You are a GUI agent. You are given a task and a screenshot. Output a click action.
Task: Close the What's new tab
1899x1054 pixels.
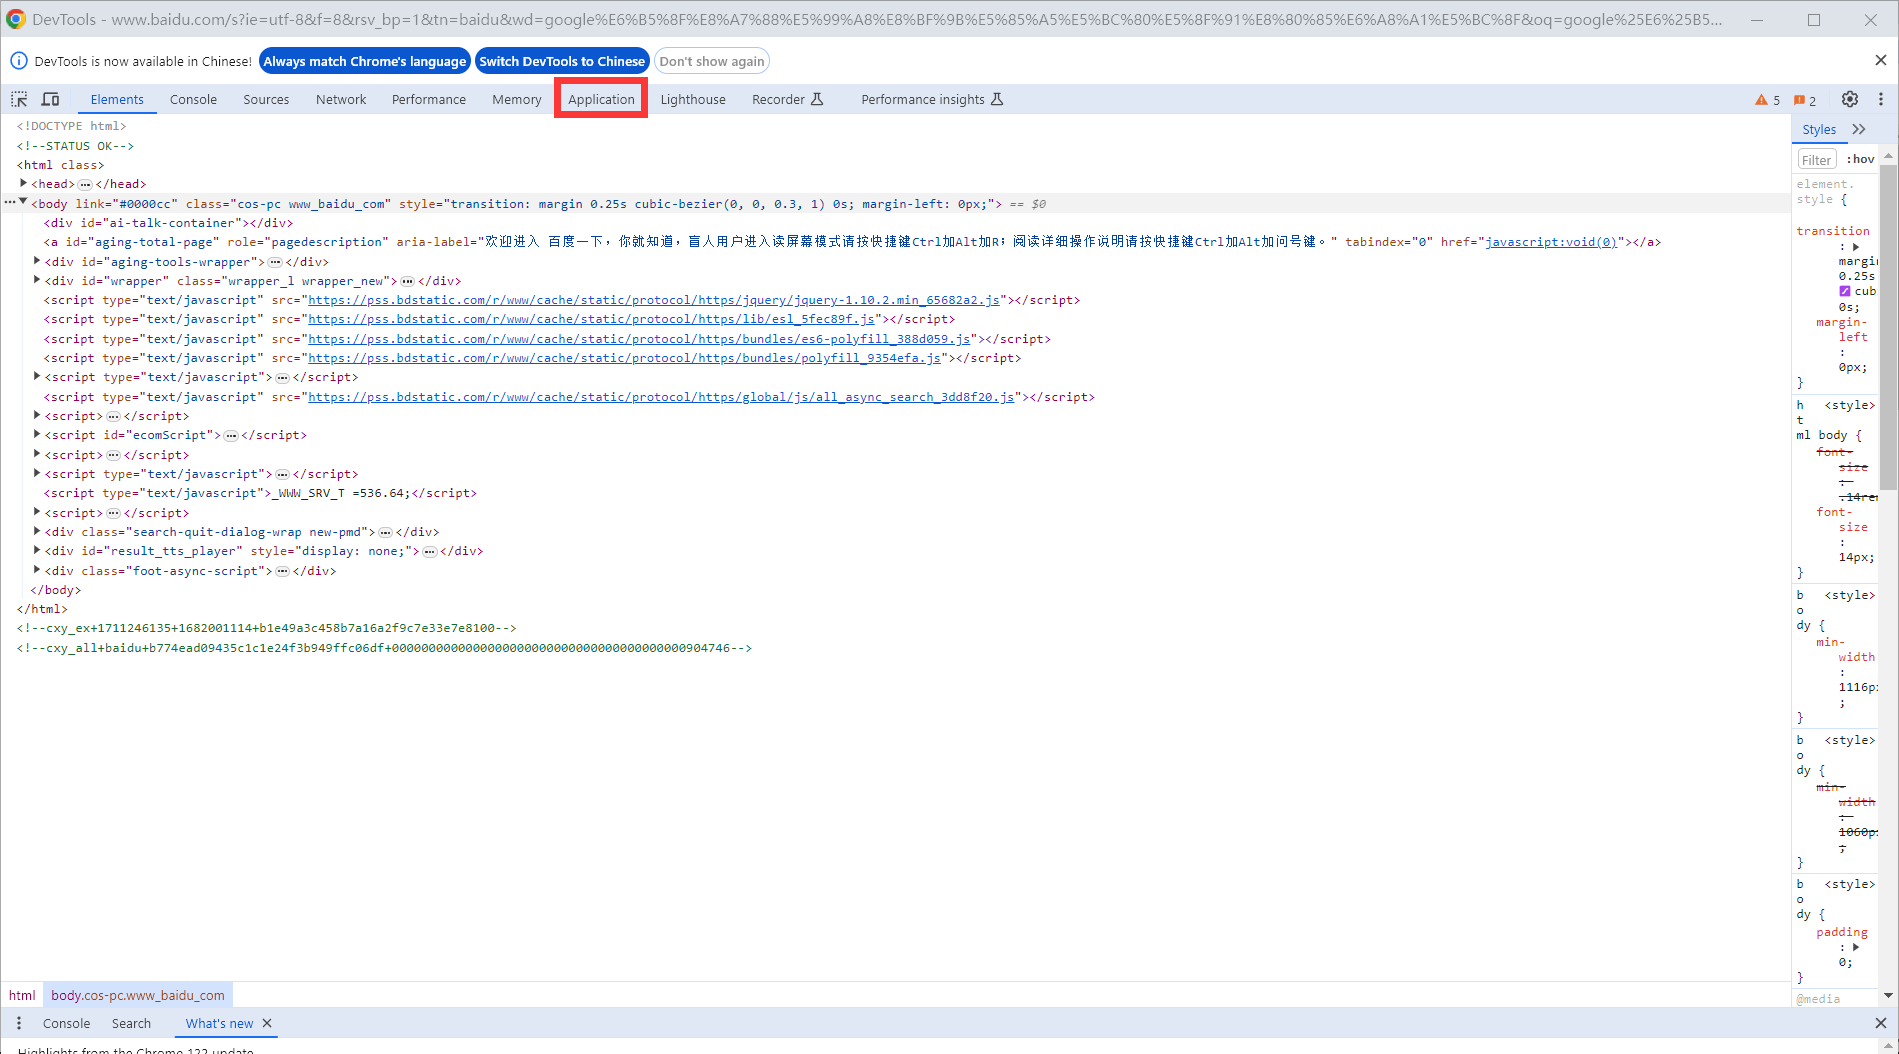point(267,1023)
